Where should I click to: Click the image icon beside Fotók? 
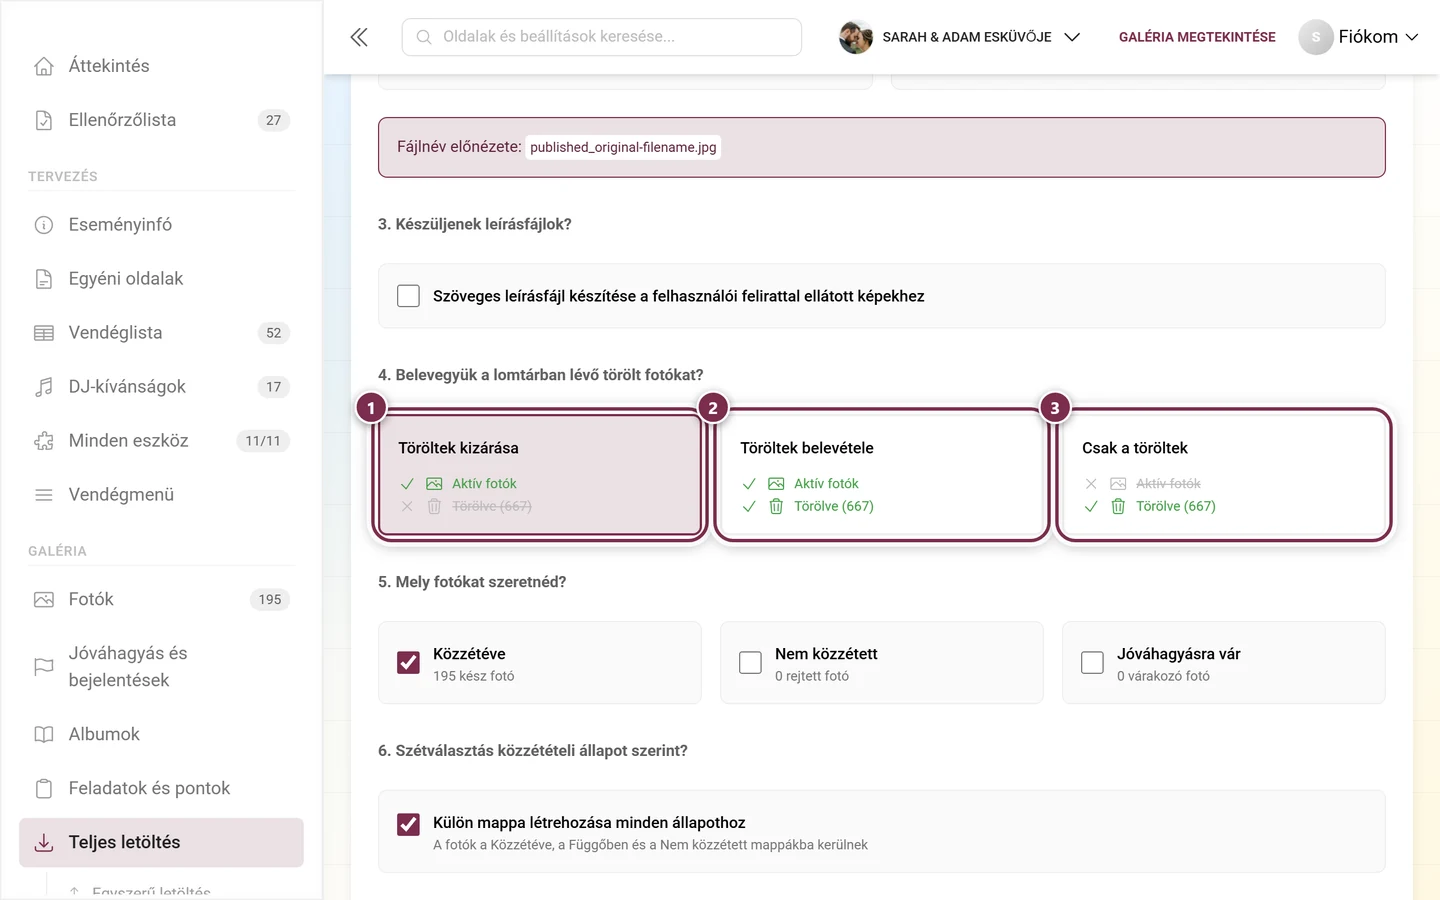pos(44,600)
